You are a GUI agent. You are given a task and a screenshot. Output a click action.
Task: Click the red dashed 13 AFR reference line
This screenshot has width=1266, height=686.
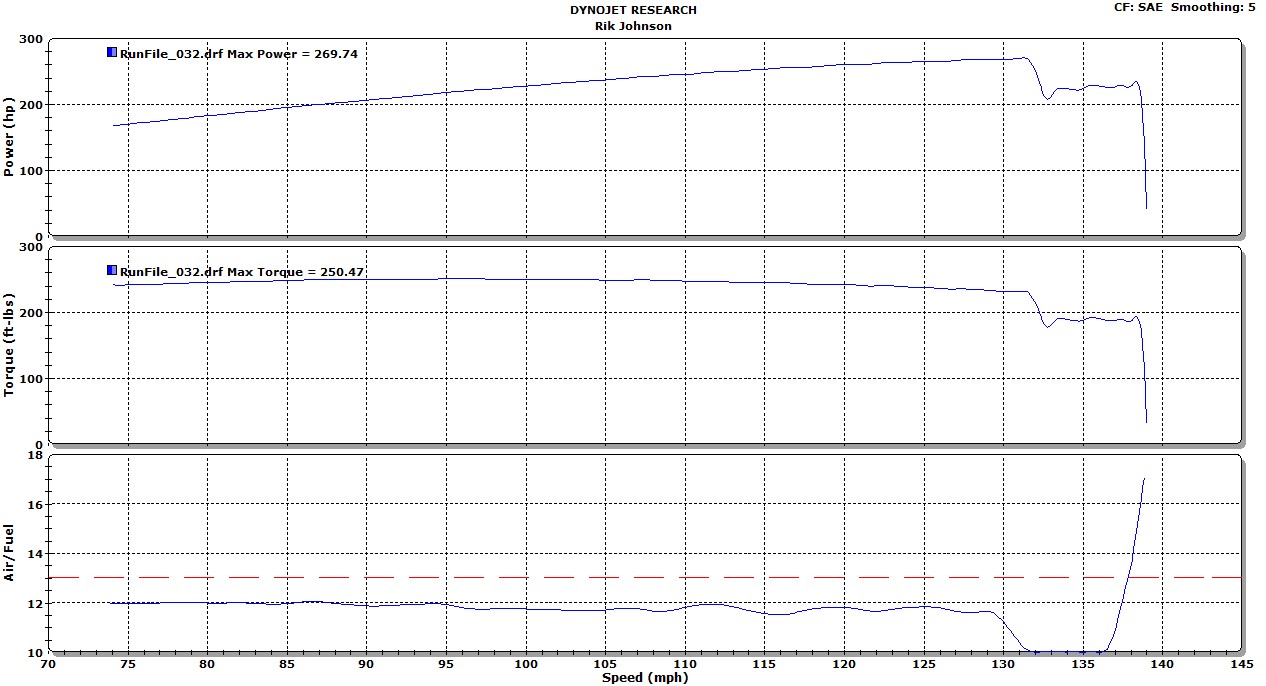coord(645,577)
